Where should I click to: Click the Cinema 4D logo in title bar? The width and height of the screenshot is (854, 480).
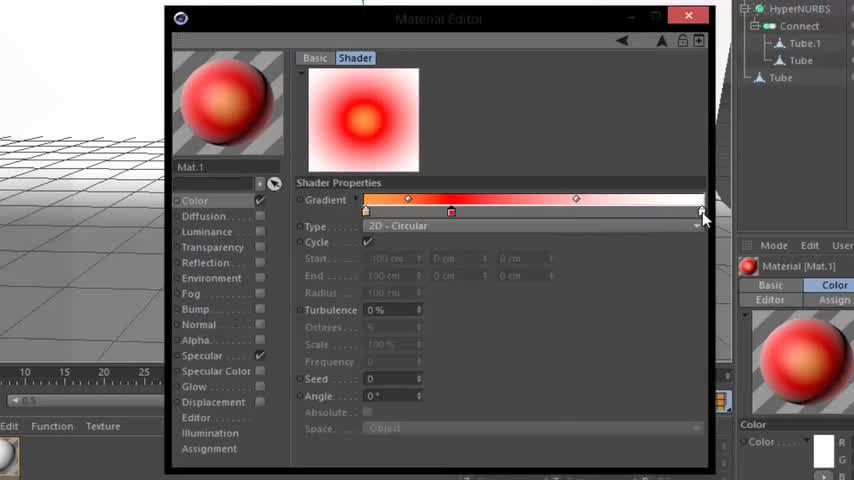point(181,19)
